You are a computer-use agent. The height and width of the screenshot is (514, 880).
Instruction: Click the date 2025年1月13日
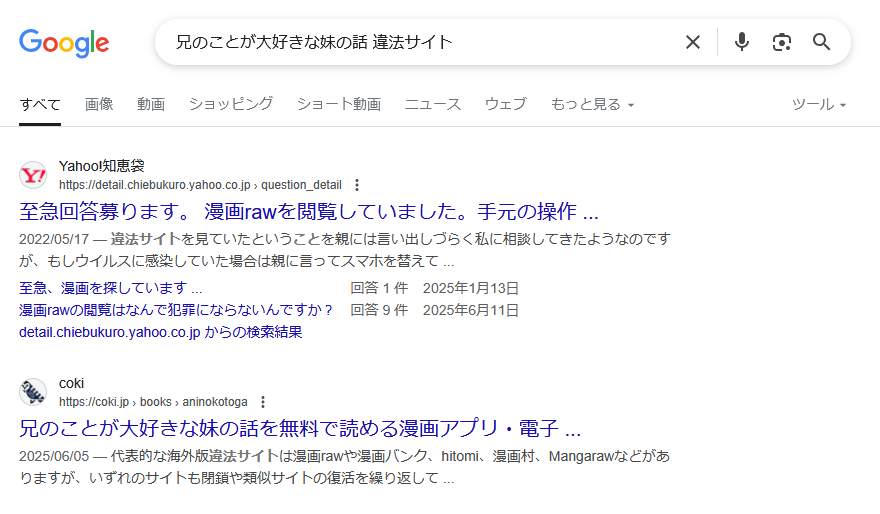(471, 288)
